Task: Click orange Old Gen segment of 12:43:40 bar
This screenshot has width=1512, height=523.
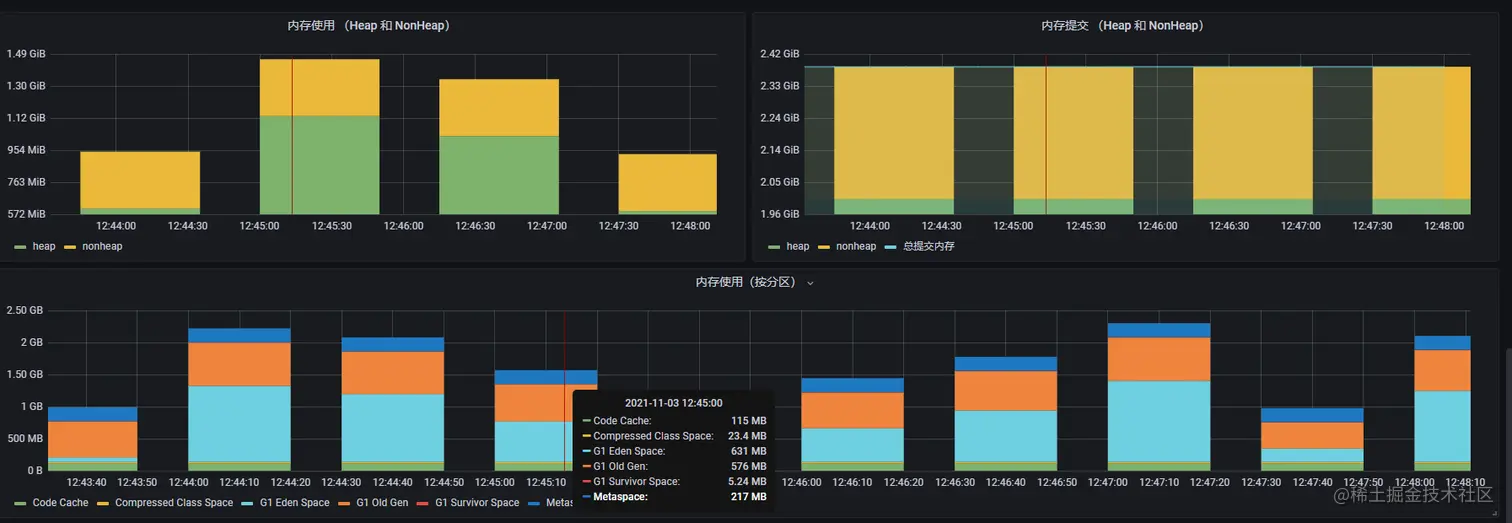Action: [92, 439]
